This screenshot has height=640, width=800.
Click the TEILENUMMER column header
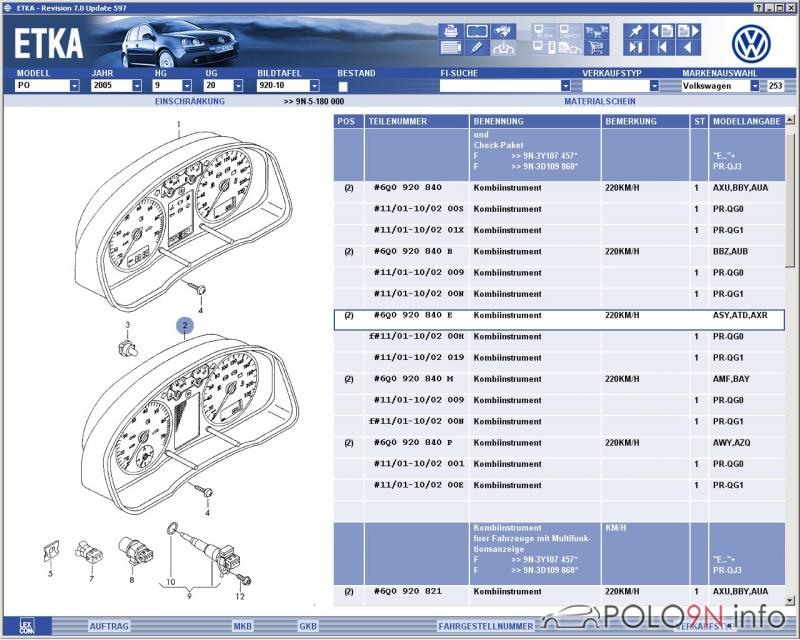coord(417,121)
